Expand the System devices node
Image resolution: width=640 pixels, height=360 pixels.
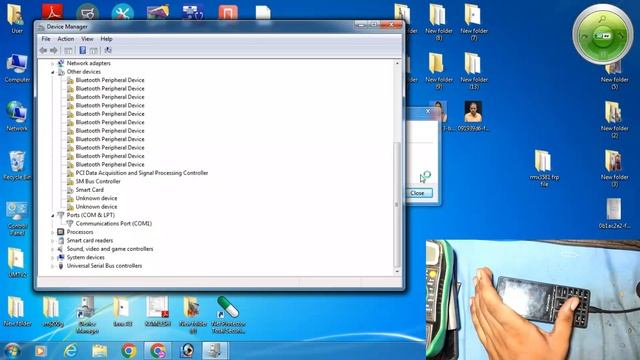point(53,258)
